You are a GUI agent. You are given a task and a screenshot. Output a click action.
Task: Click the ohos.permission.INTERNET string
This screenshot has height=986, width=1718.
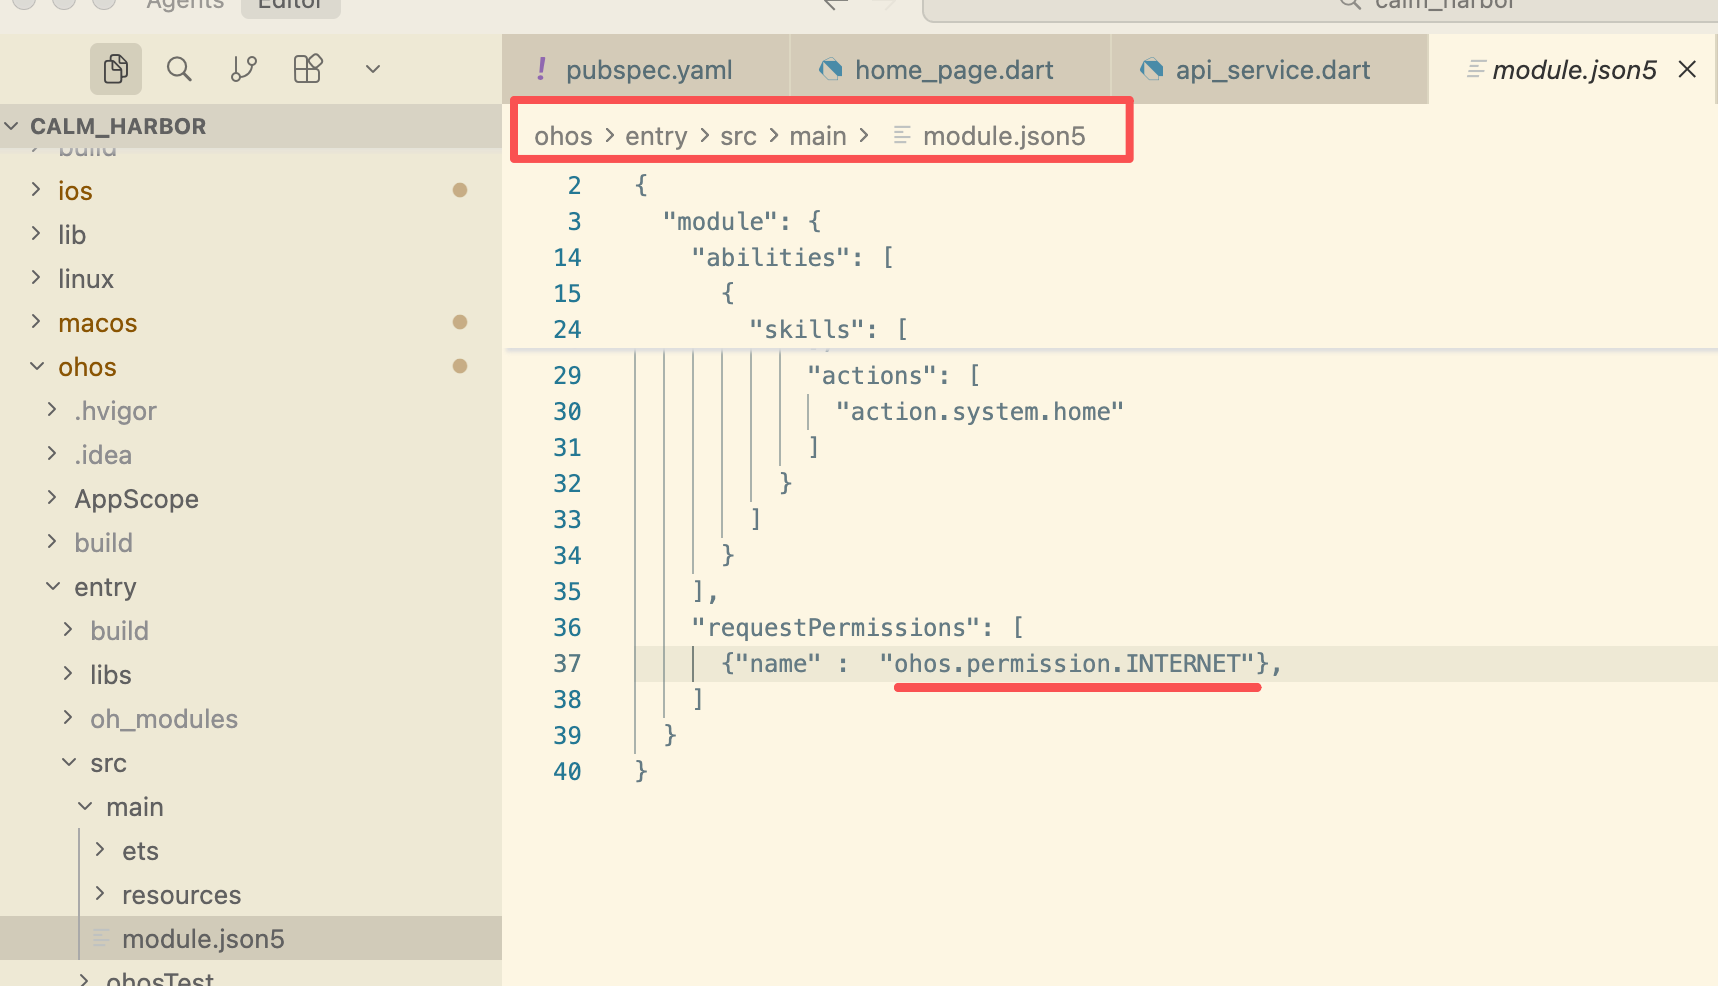[1067, 663]
